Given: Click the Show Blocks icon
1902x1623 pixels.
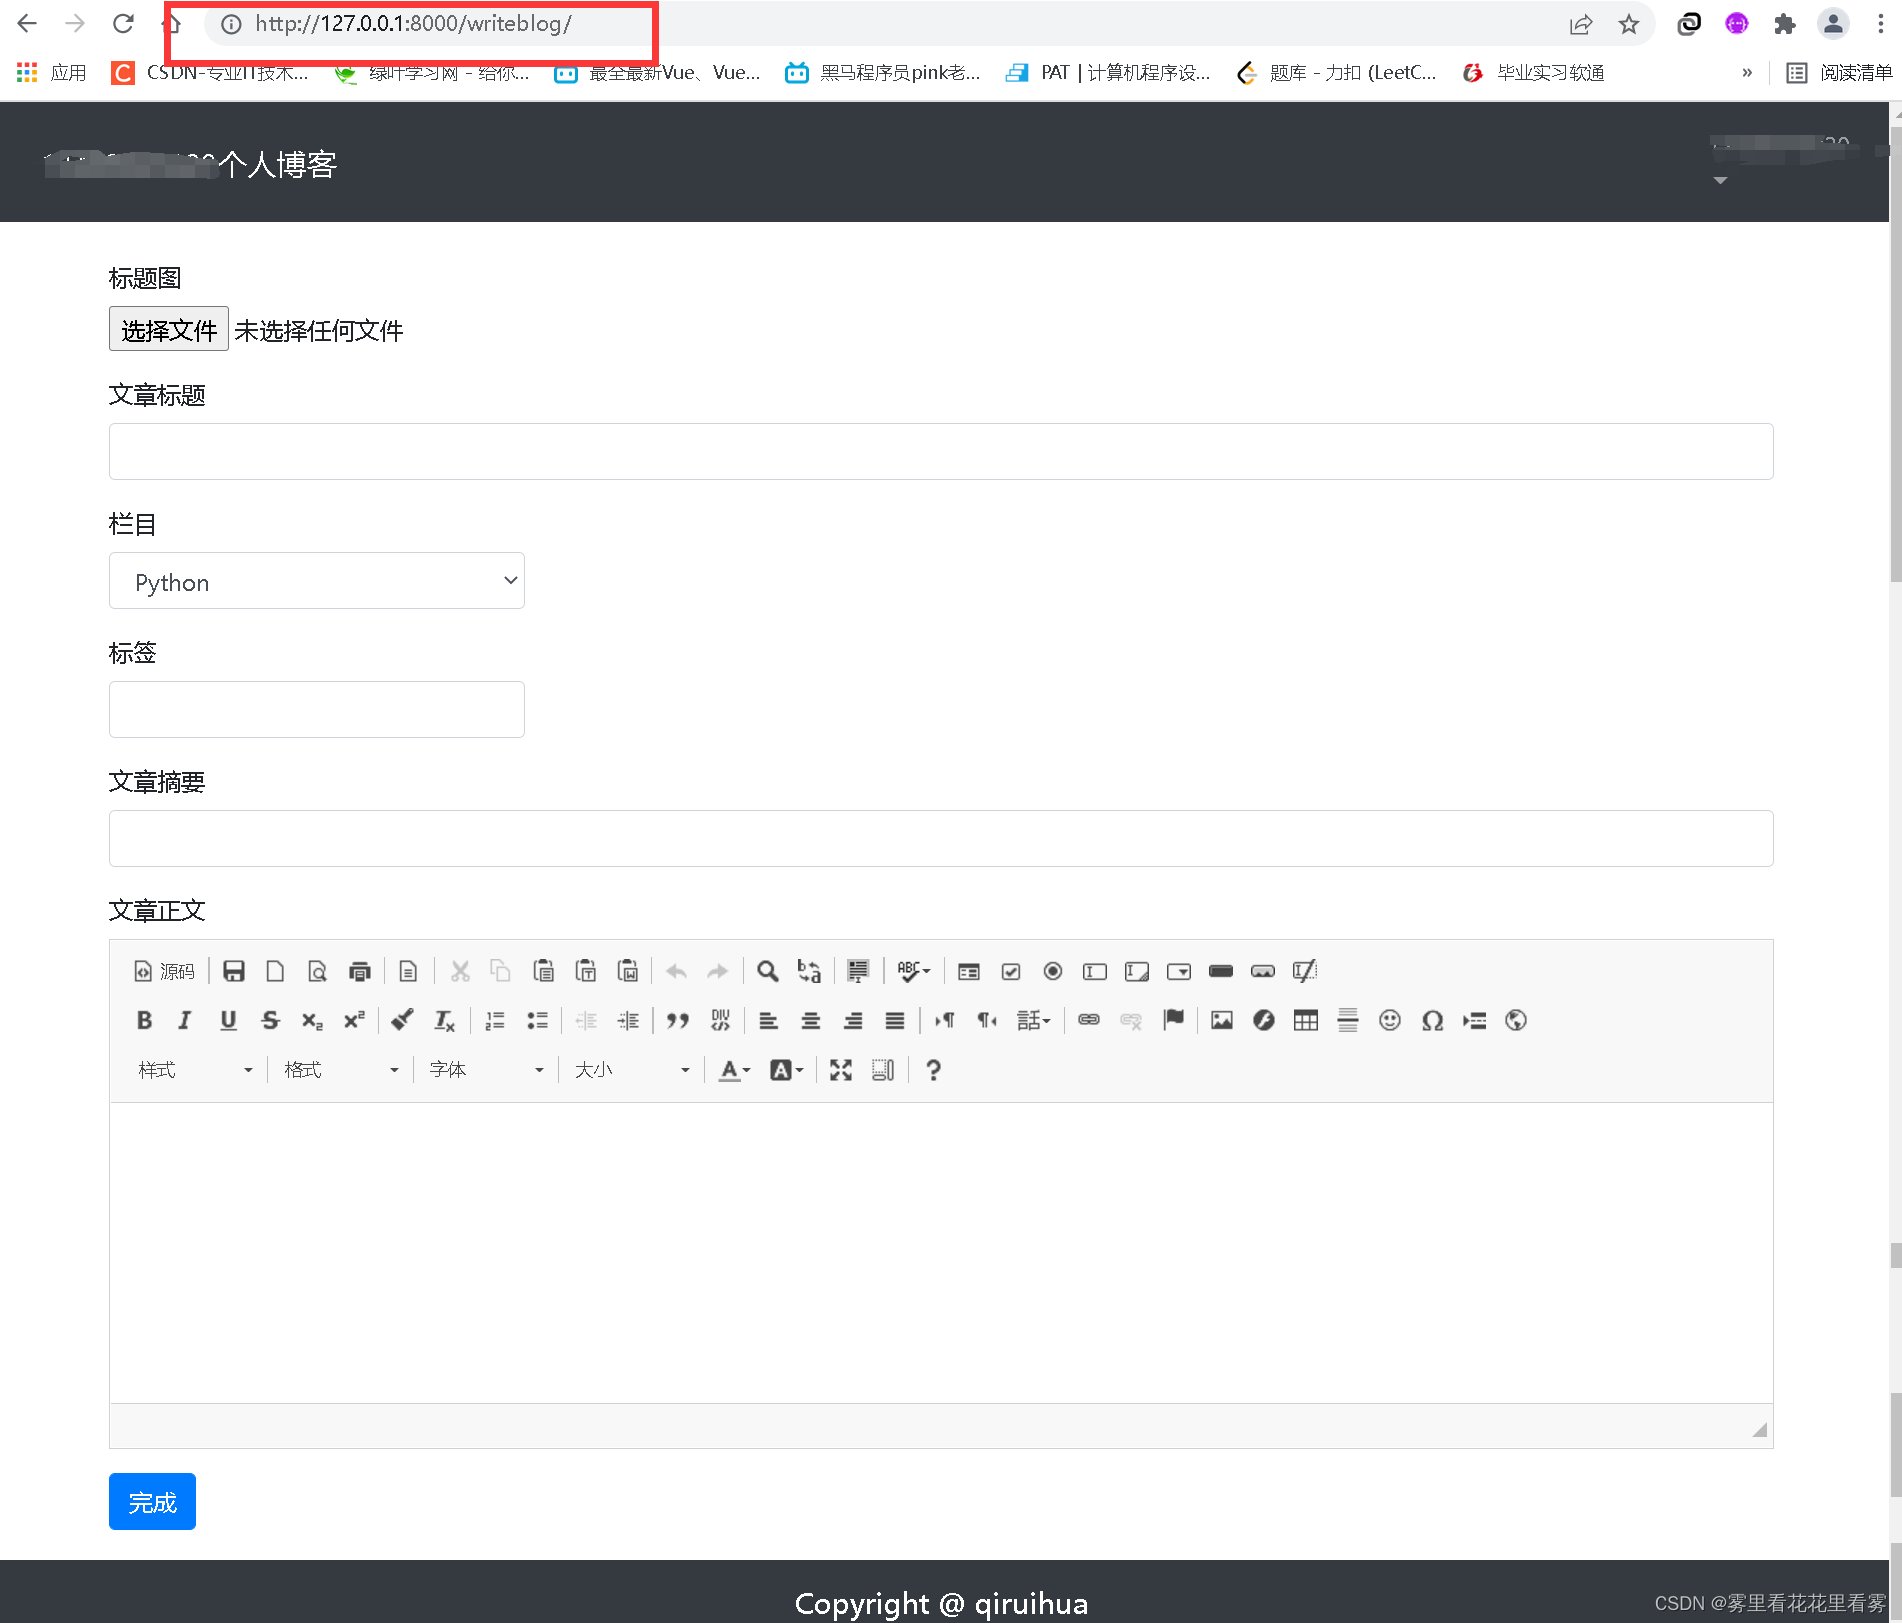Looking at the screenshot, I should coord(883,1070).
